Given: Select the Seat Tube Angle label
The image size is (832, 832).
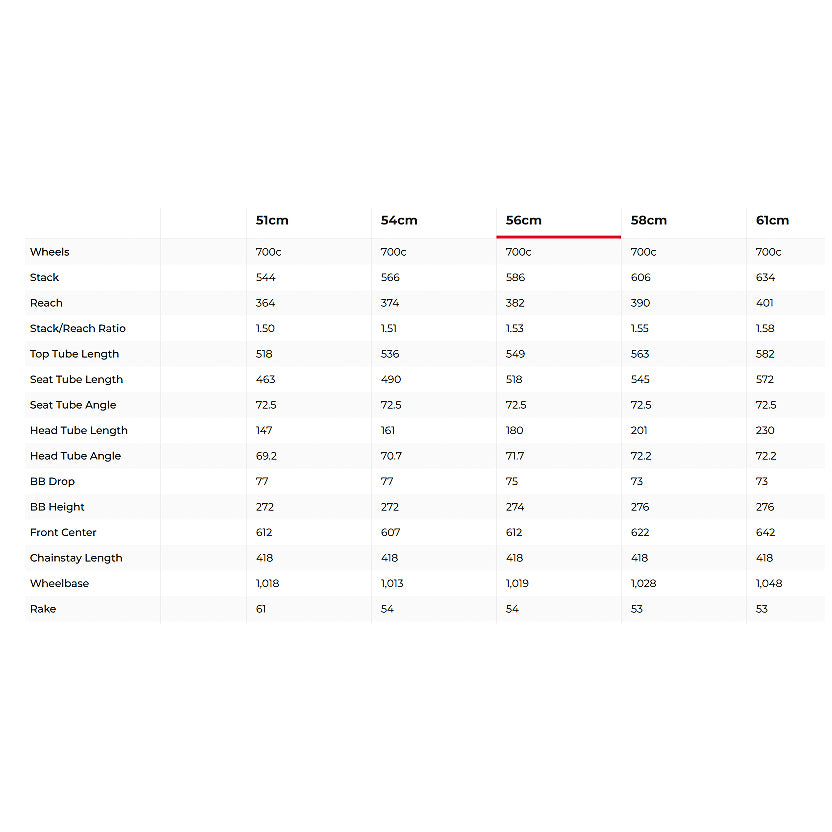Looking at the screenshot, I should (x=73, y=405).
